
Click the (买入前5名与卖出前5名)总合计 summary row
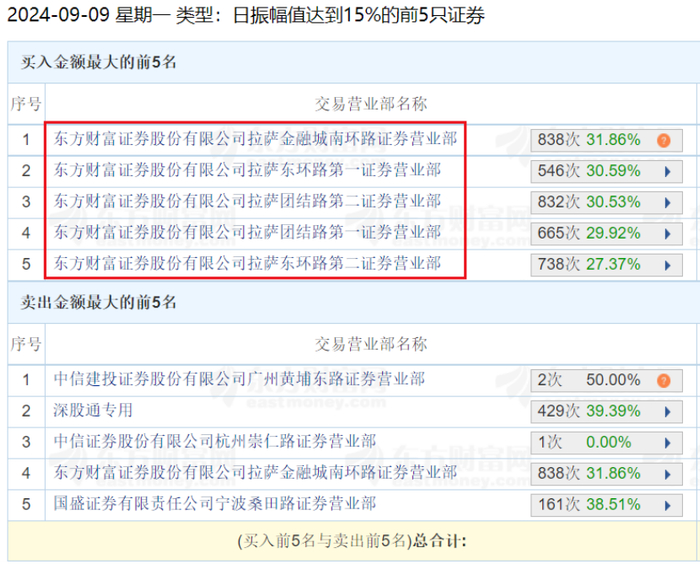[x=354, y=541]
